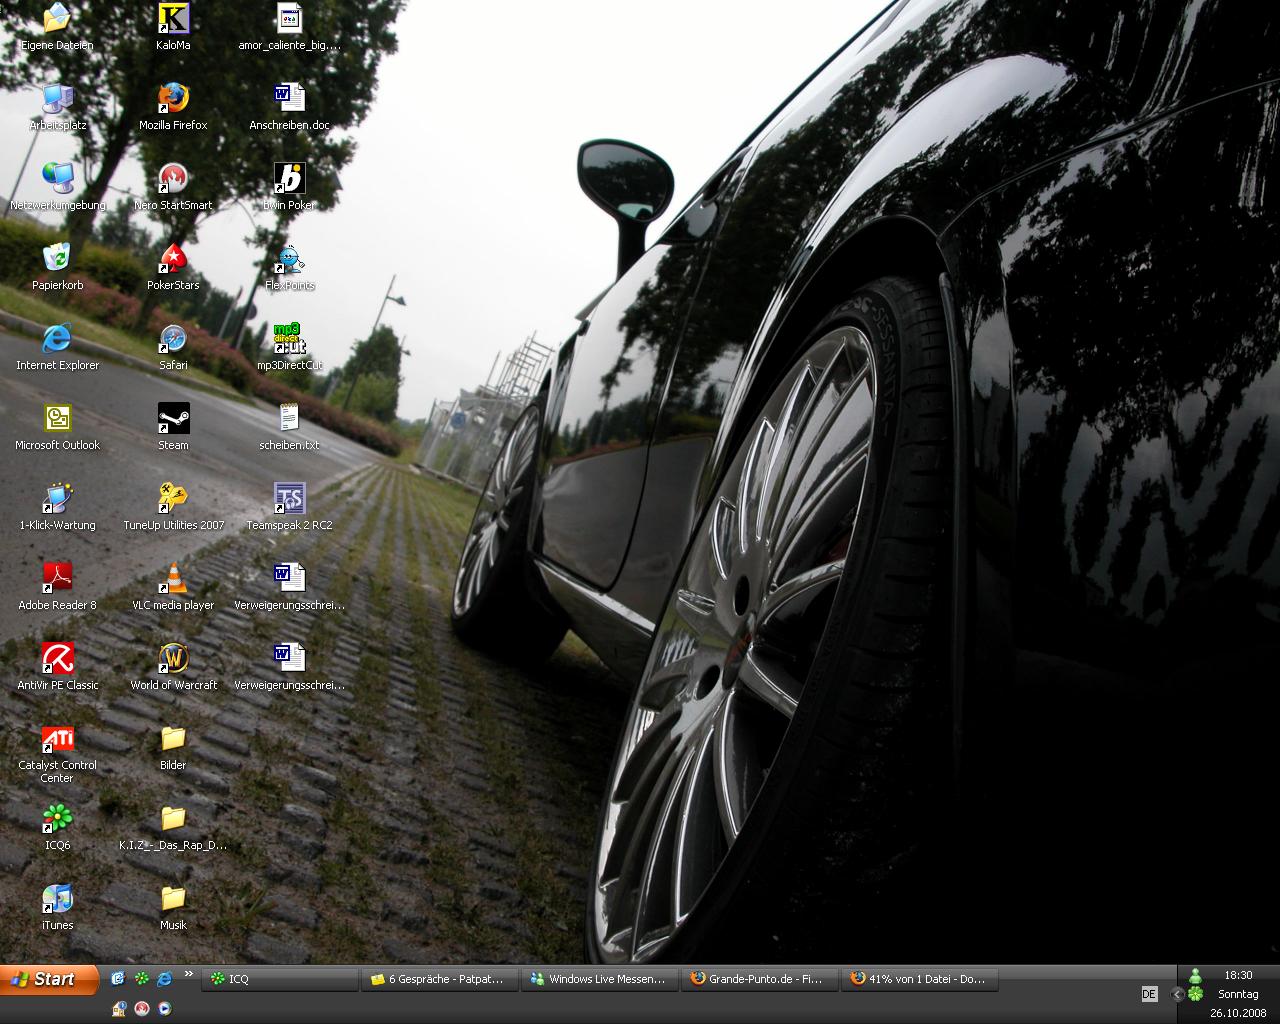Viewport: 1280px width, 1024px height.
Task: Open the 41% download progress window
Action: pos(919,979)
